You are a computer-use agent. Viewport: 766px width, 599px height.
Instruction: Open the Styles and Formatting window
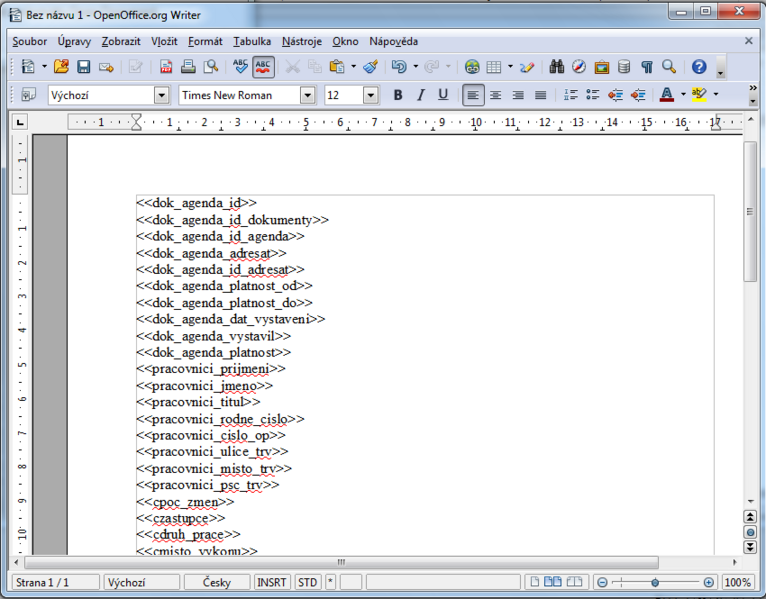click(x=28, y=95)
